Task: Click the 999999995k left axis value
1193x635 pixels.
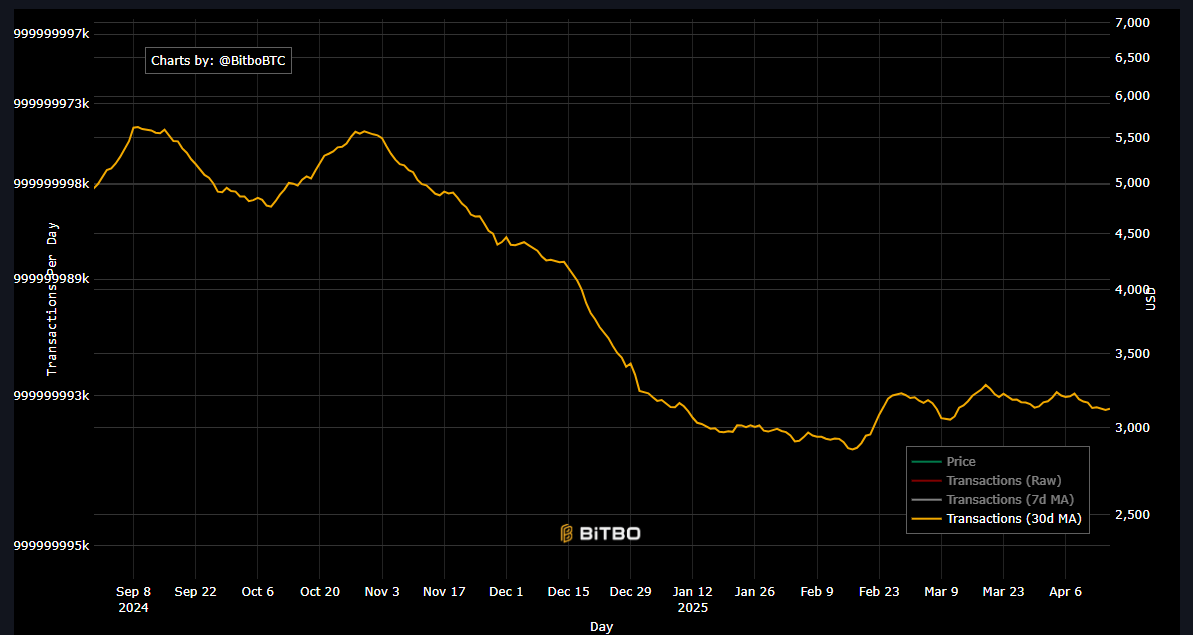Action: point(52,545)
